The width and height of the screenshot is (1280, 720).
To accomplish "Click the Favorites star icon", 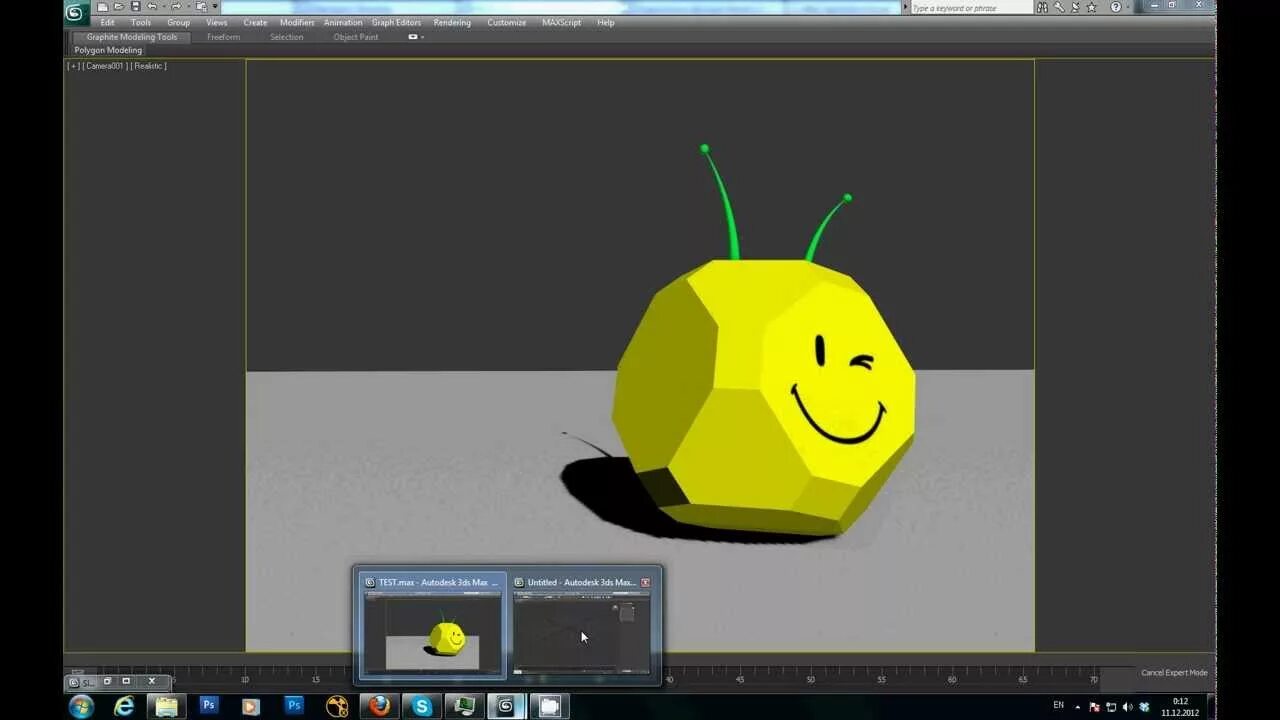I will [x=1091, y=7].
